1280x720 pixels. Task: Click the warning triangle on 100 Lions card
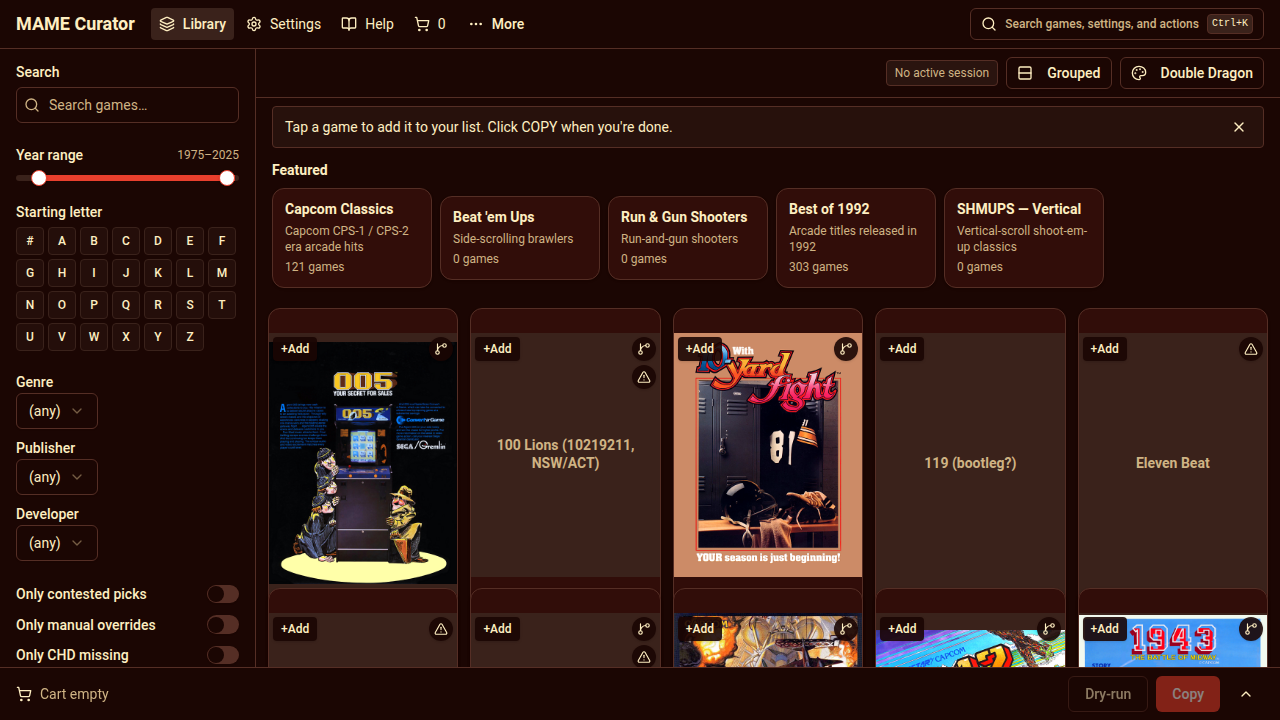click(644, 377)
